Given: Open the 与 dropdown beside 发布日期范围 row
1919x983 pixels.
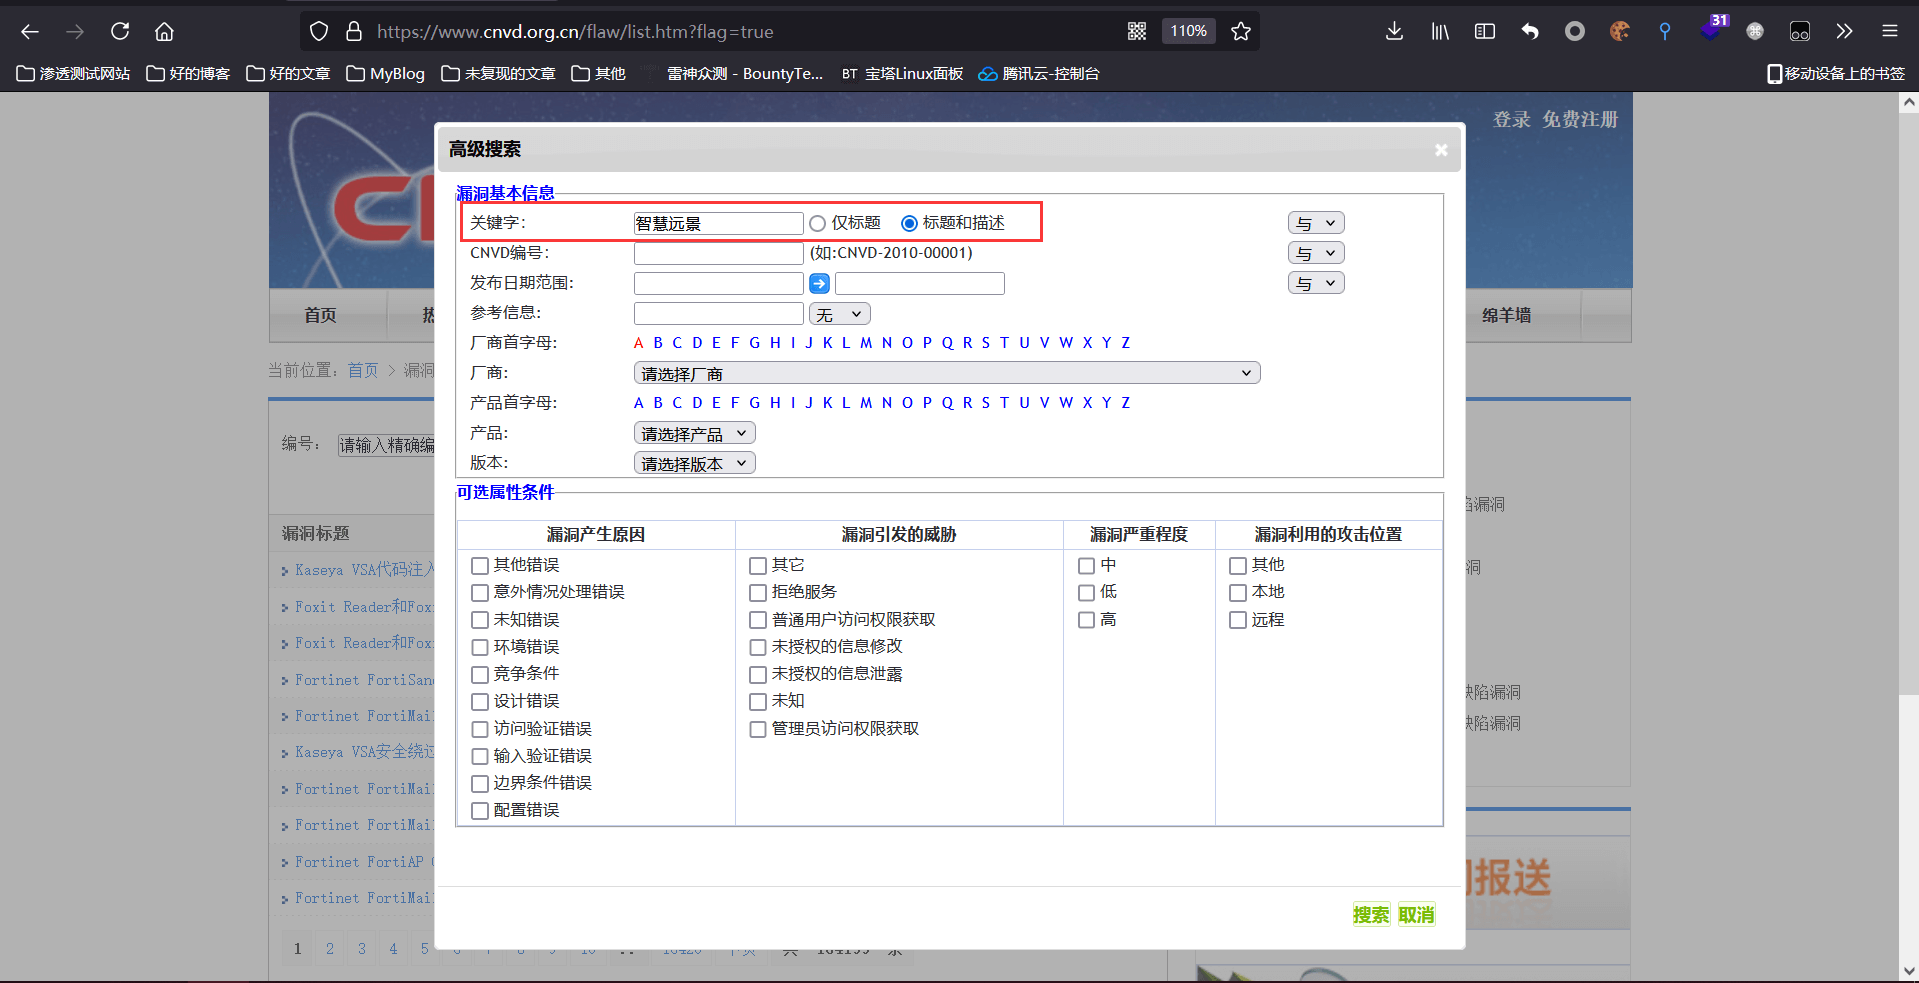Looking at the screenshot, I should pyautogui.click(x=1316, y=283).
